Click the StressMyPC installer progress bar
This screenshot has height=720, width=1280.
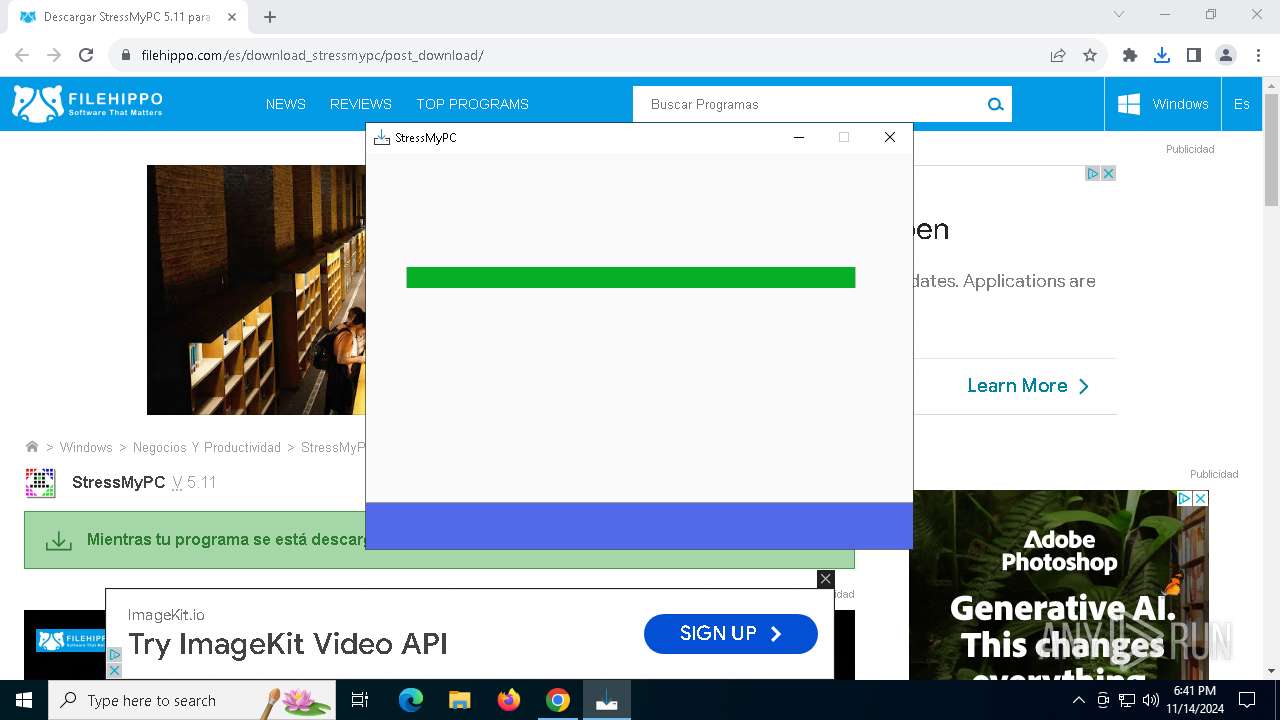[x=631, y=277]
